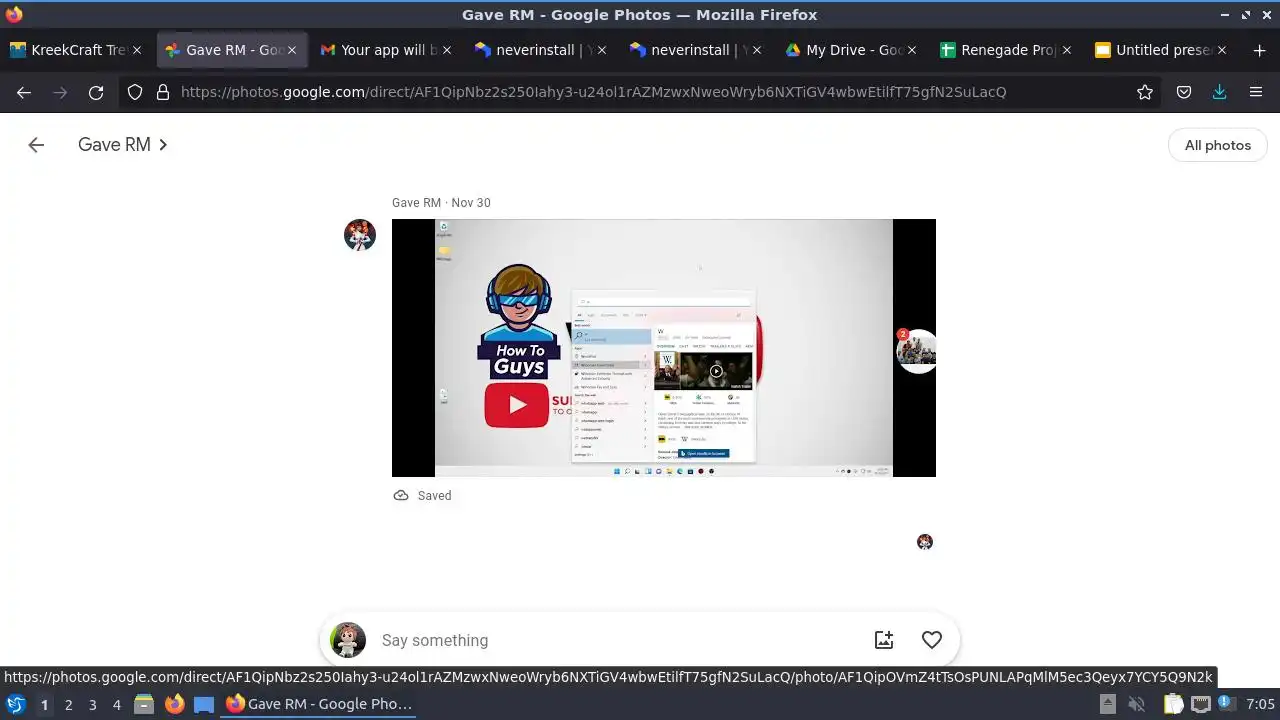The image size is (1280, 720).
Task: Click the Saved cloud icon
Action: 401,495
